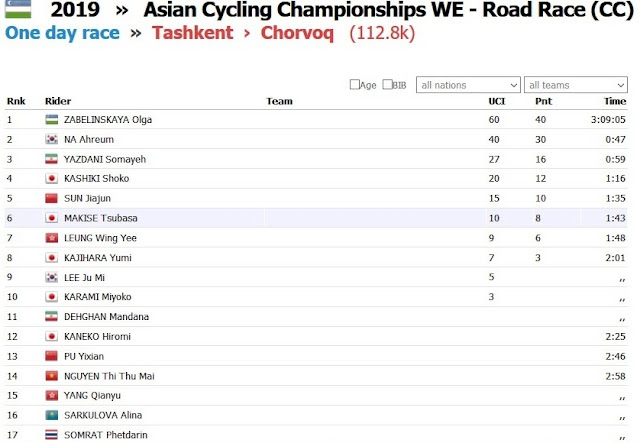Open the One day race link
The image size is (640, 443).
tap(62, 34)
